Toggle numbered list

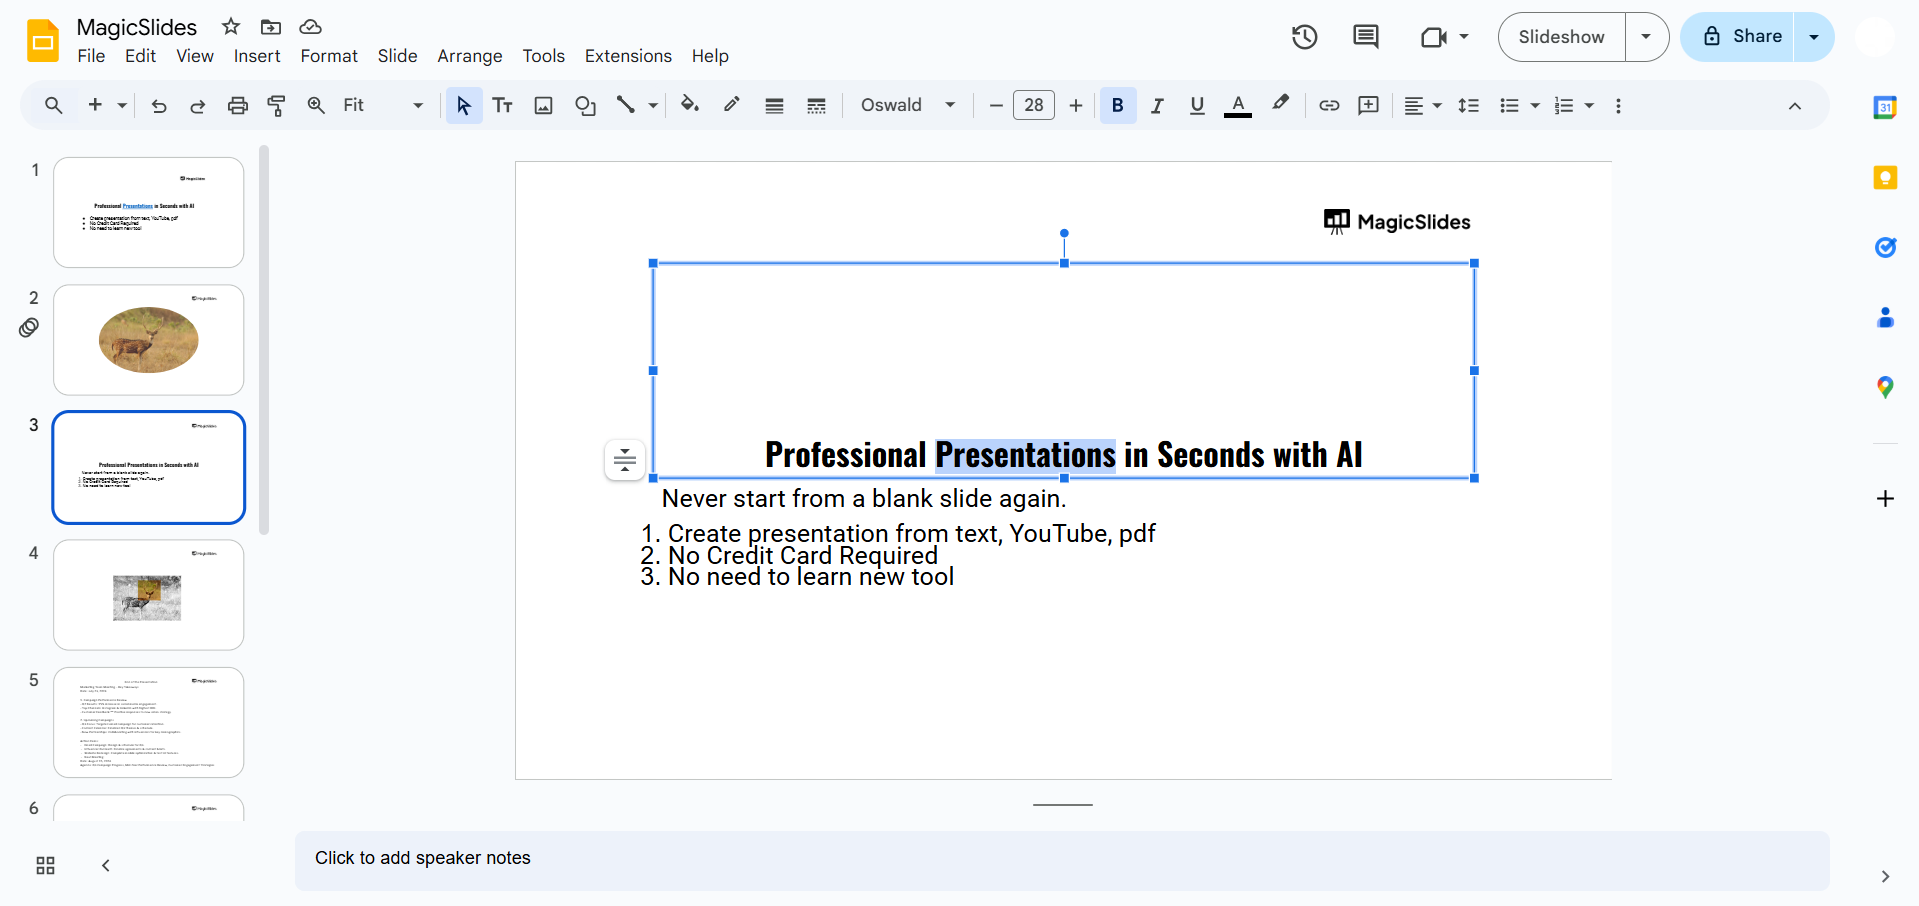(1564, 105)
